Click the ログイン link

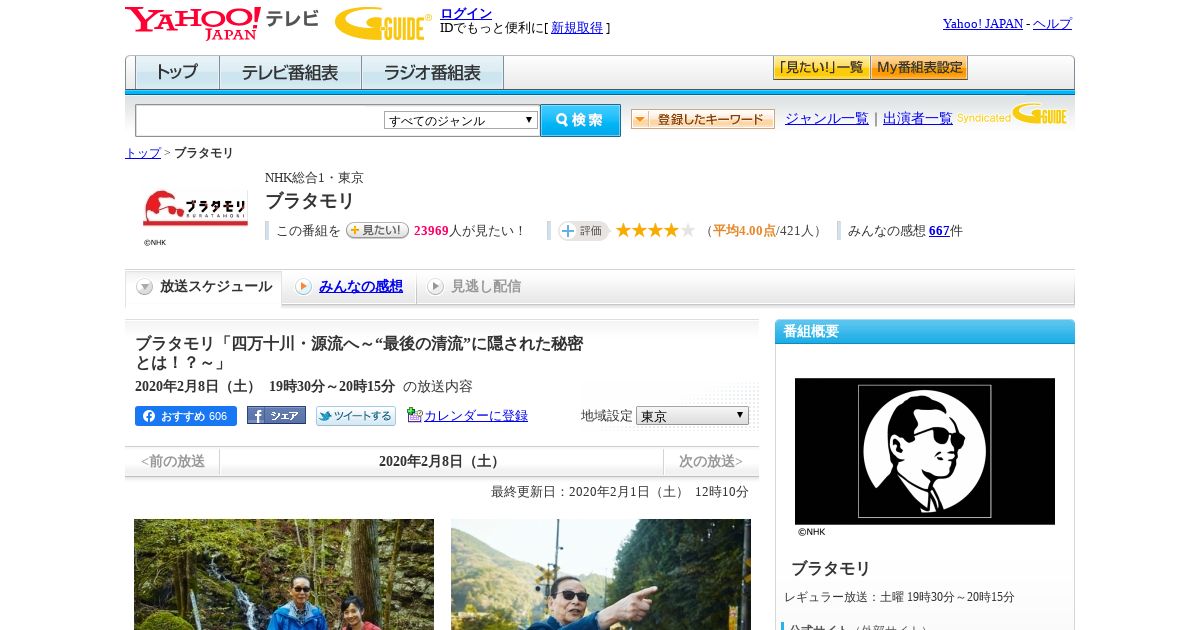click(x=466, y=13)
